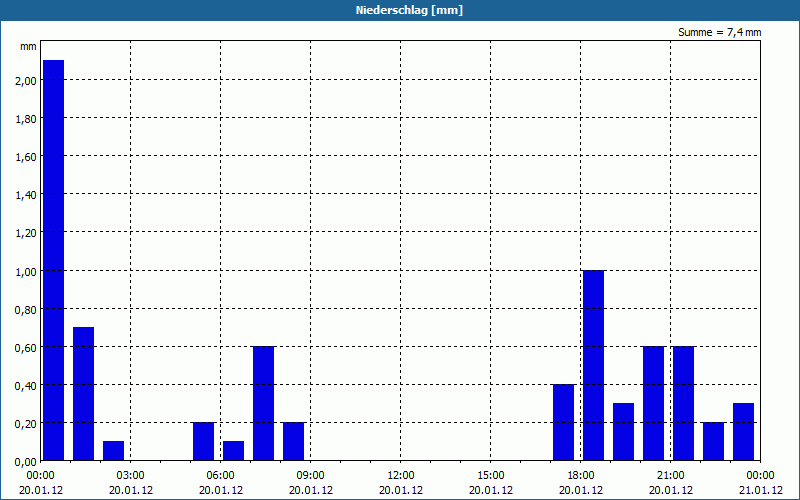Select the y-axis value "1,20"

pyautogui.click(x=27, y=233)
